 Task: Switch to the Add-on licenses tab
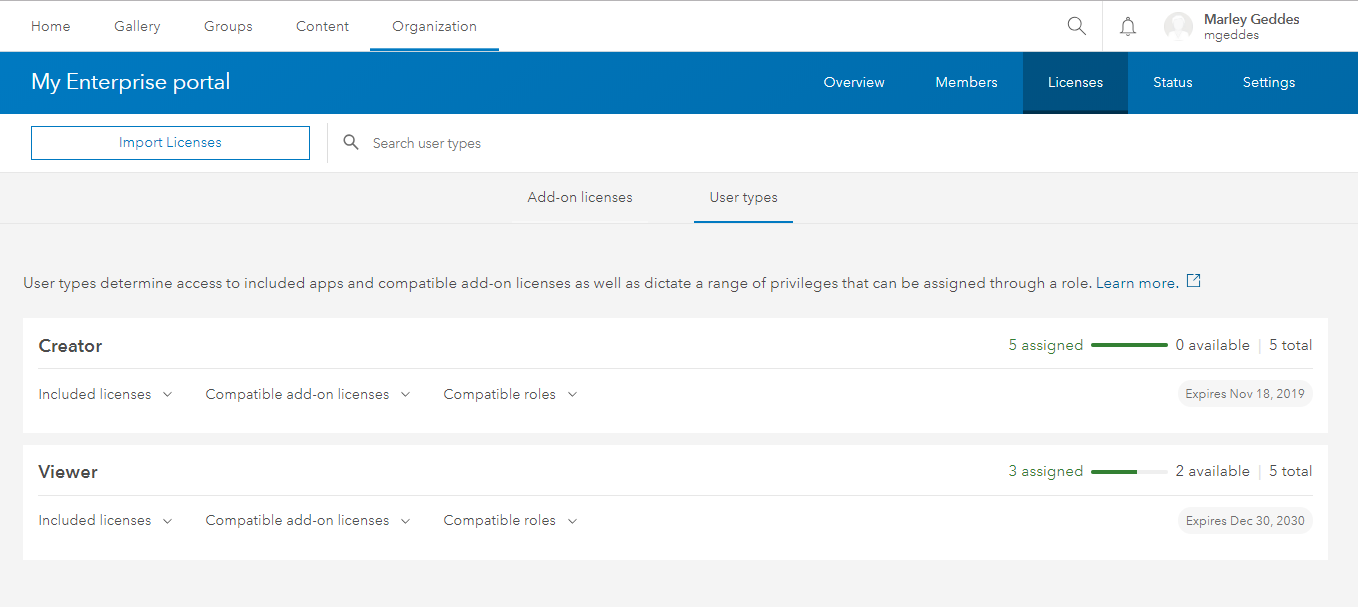(580, 197)
